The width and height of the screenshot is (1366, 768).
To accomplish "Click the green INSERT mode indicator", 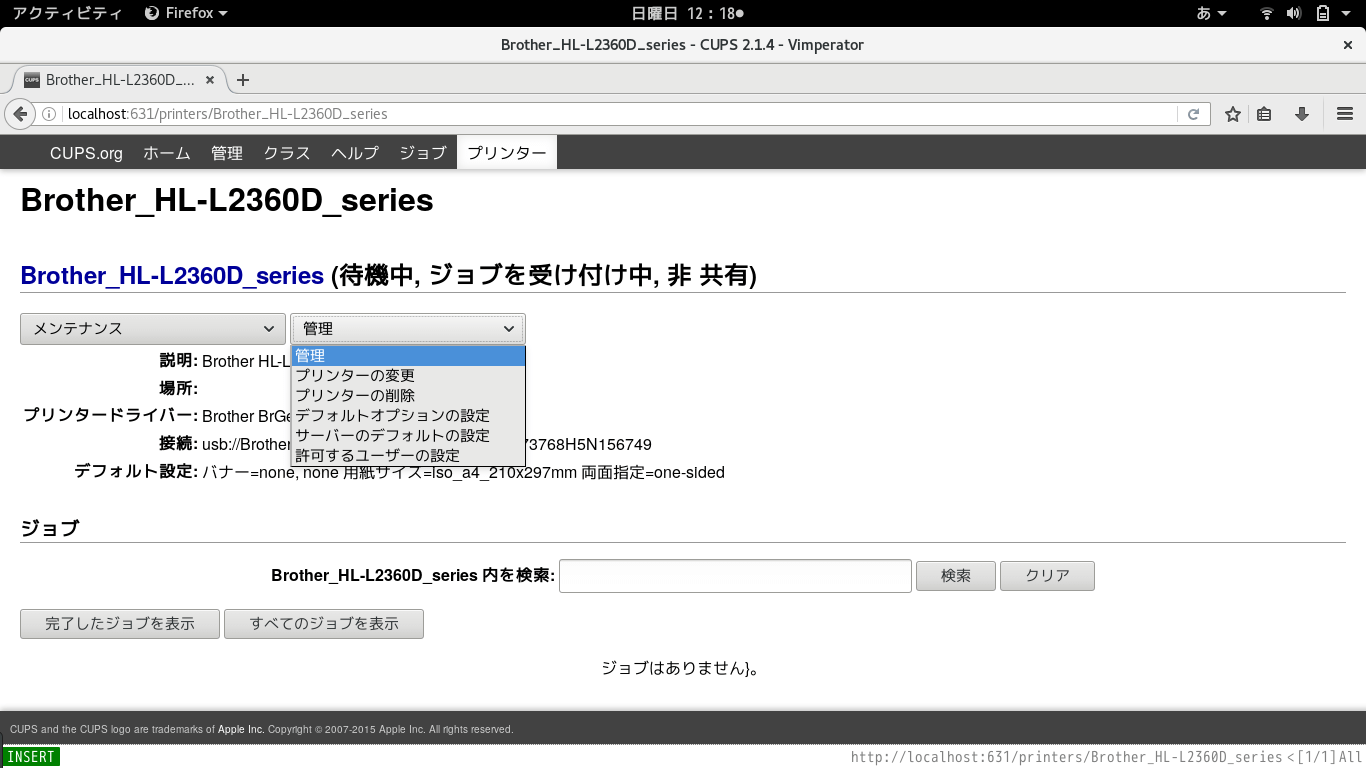I will pyautogui.click(x=31, y=757).
